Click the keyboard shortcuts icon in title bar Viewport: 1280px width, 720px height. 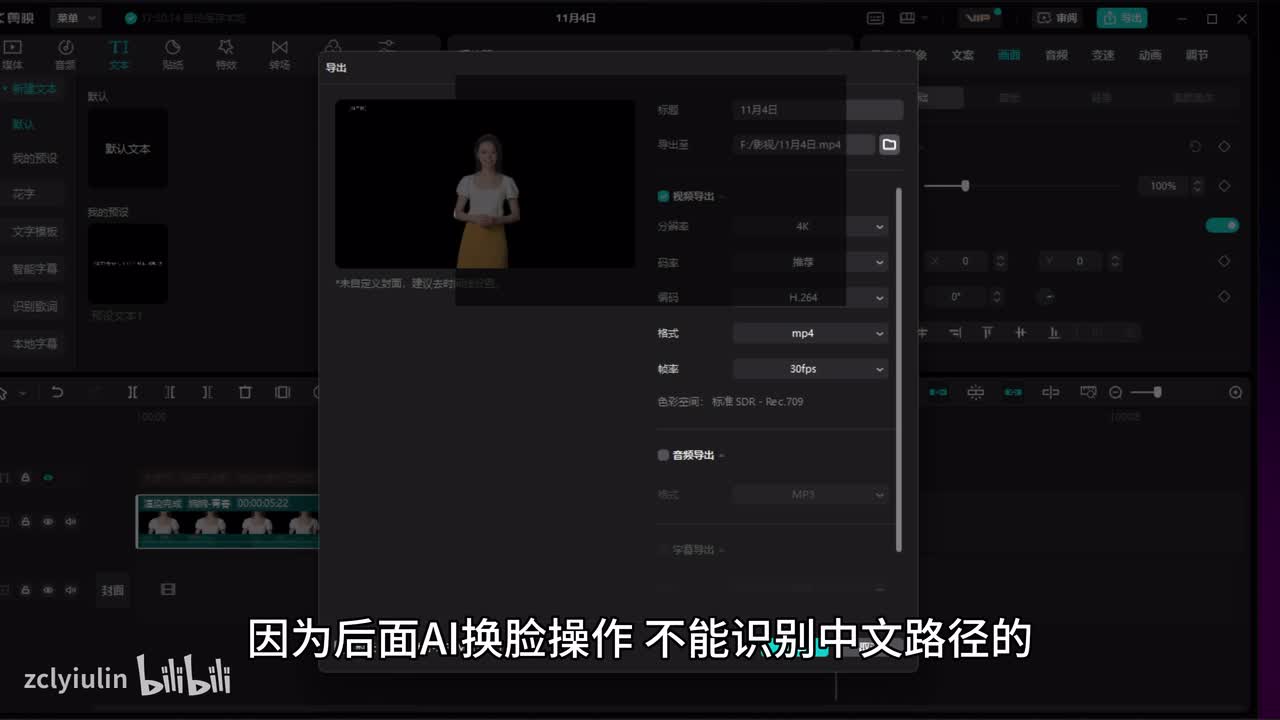[875, 18]
